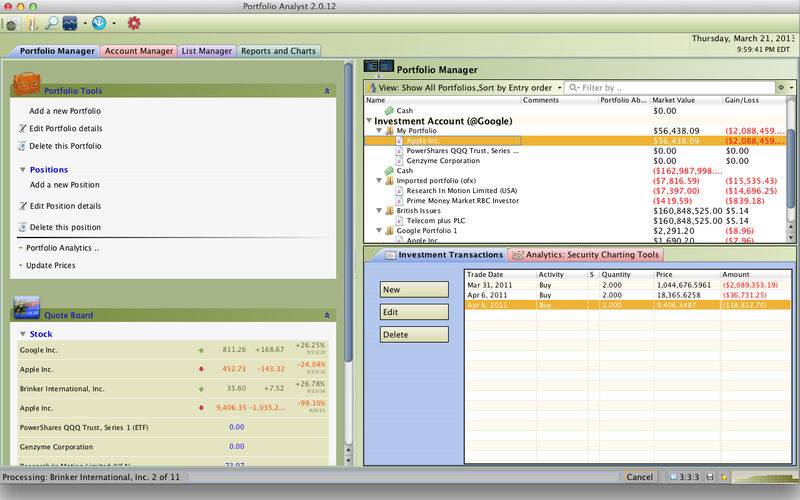800x500 pixels.
Task: Click the first toolbar icon with the globe
Action: 11,23
